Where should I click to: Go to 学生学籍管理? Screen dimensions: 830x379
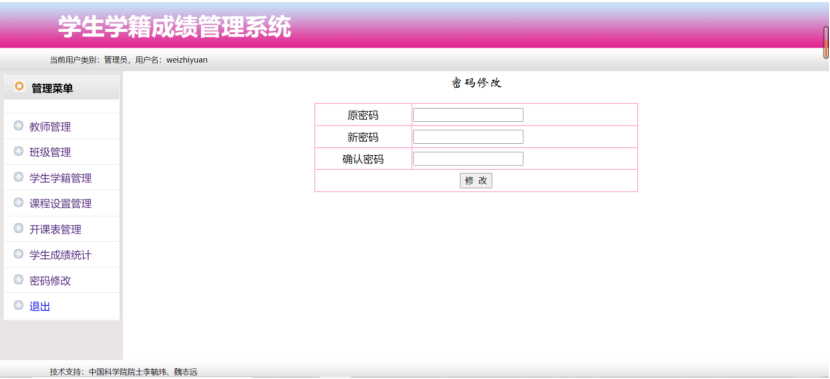pyautogui.click(x=60, y=178)
